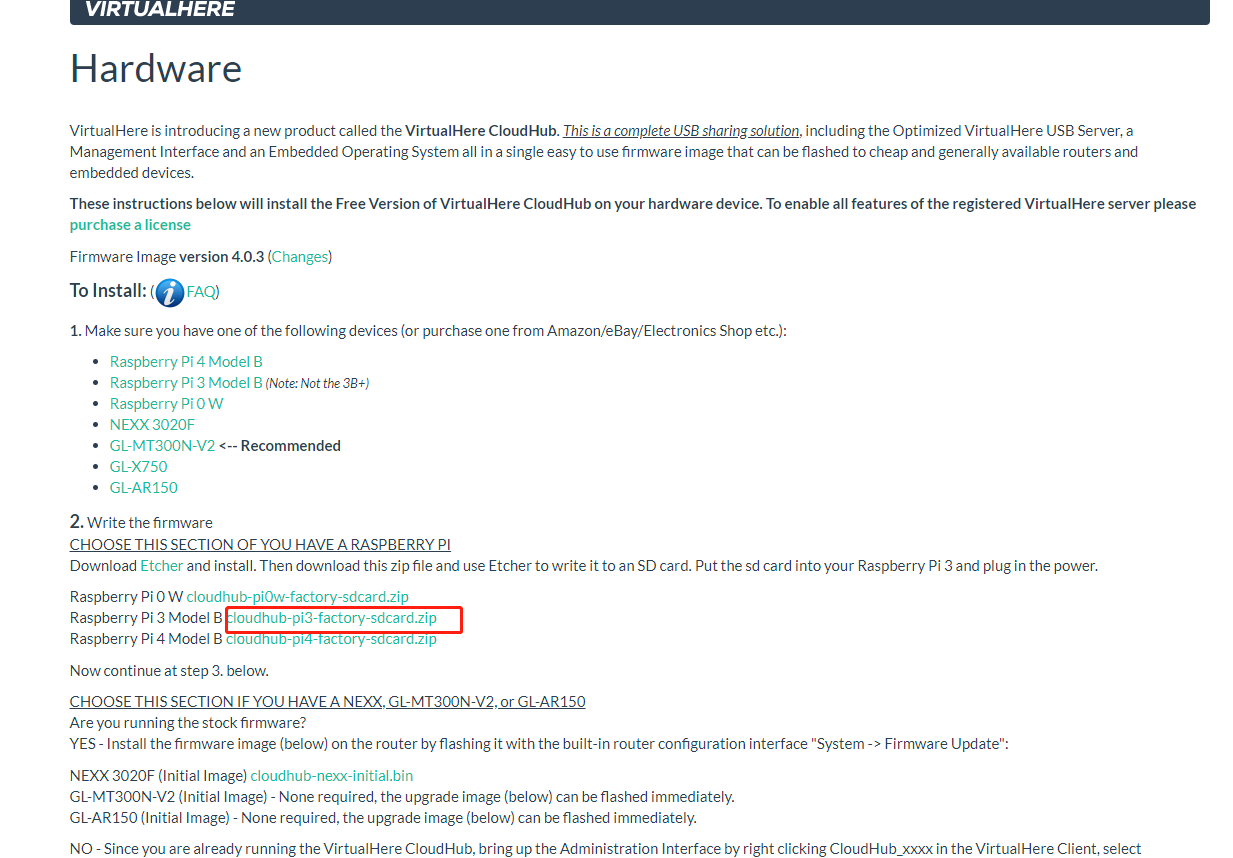Open the GL-MT300N-V2 device link
The width and height of the screenshot is (1233, 858).
tap(162, 446)
